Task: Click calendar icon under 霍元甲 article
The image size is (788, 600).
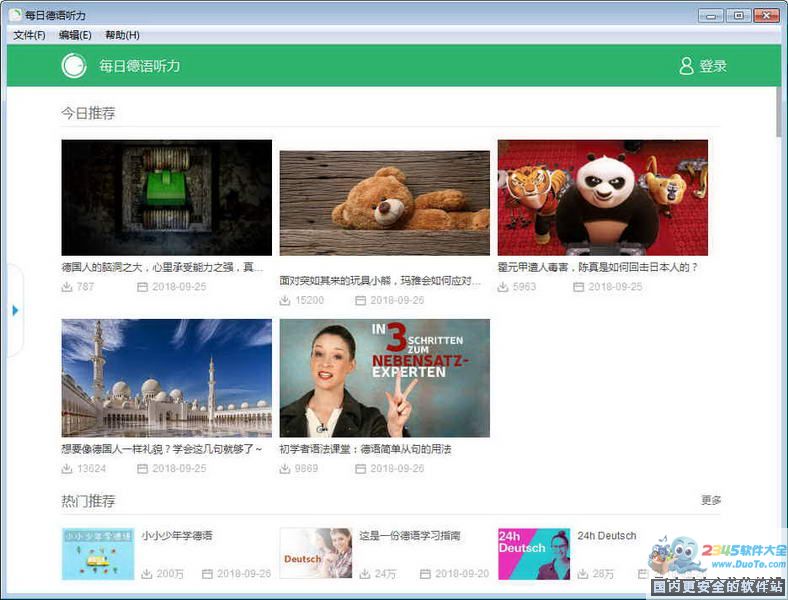Action: (579, 287)
